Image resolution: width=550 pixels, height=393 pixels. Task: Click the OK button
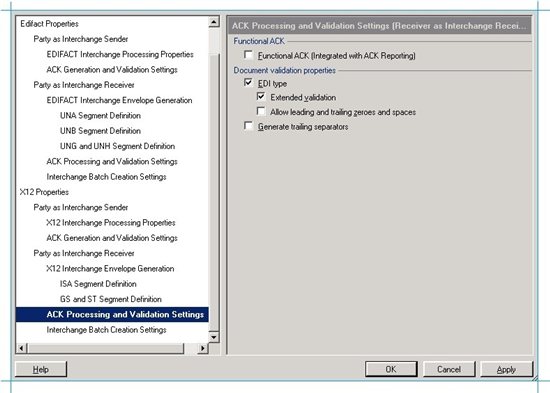pos(391,369)
